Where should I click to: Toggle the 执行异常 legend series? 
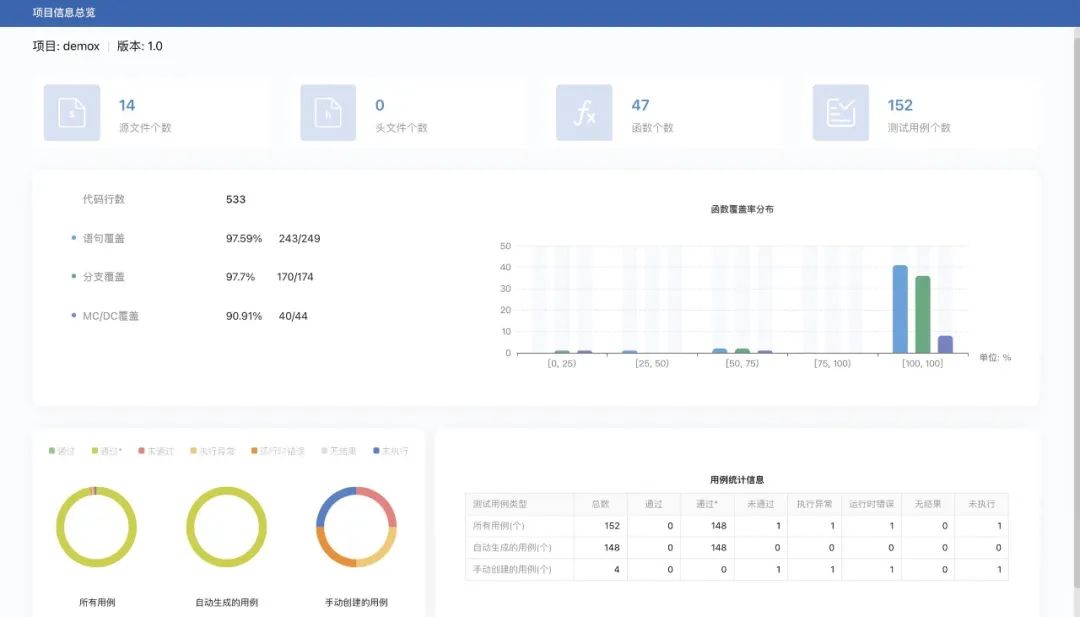212,451
